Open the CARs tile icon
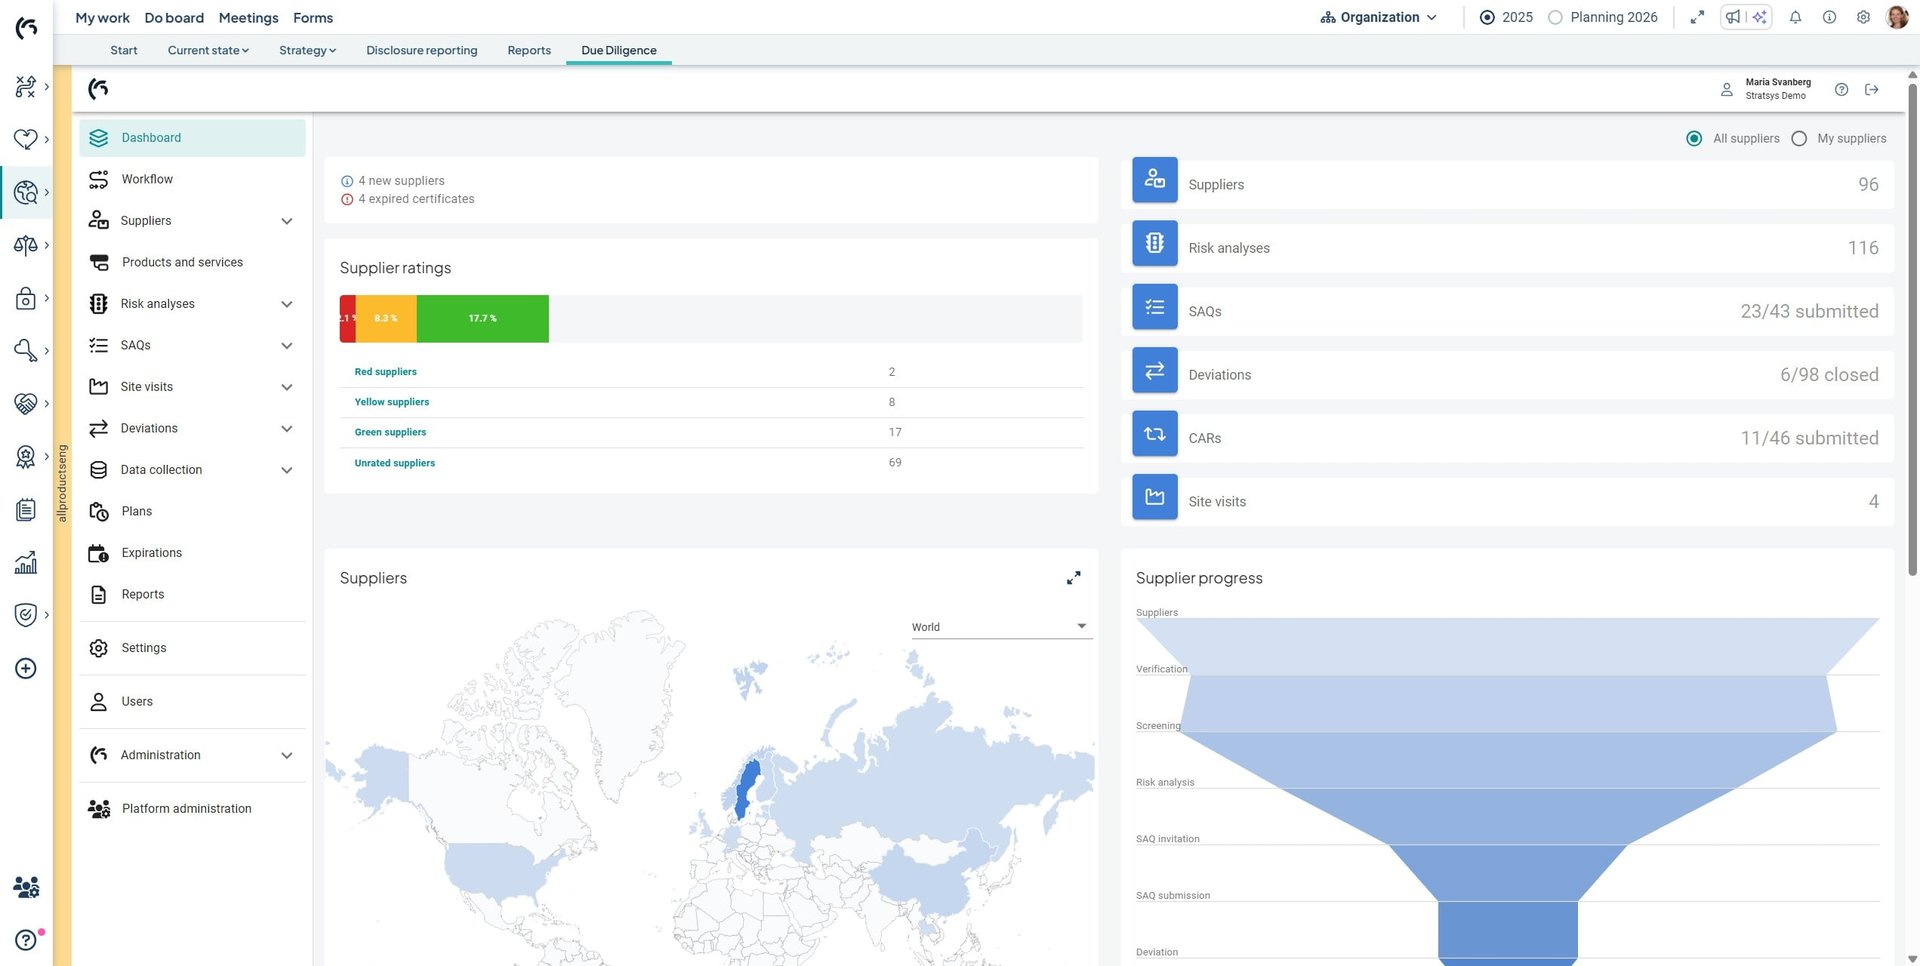The height and width of the screenshot is (966, 1920). pyautogui.click(x=1154, y=434)
